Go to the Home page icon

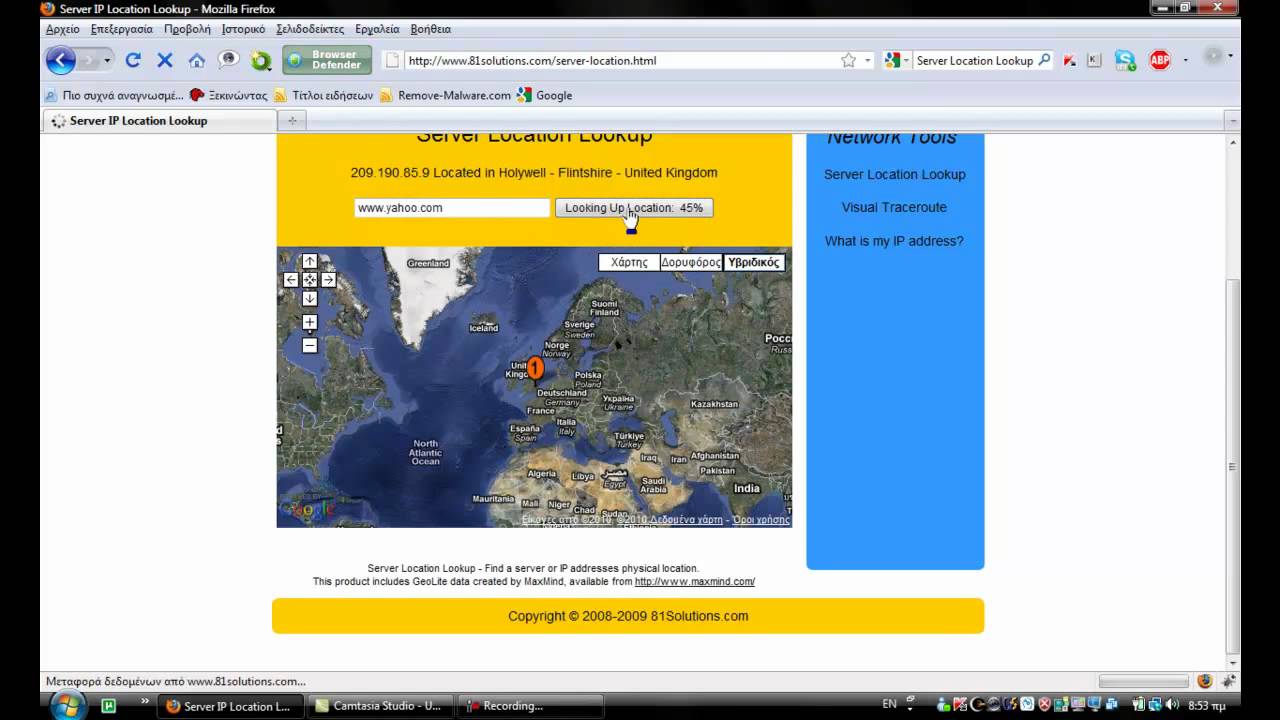tap(196, 60)
